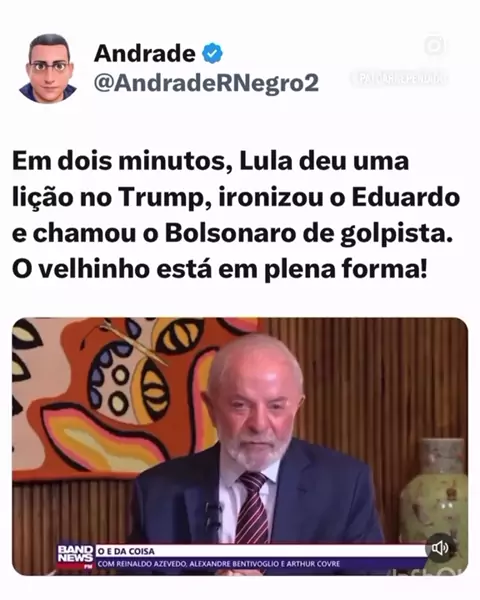480x600 pixels.
Task: Click the 'O E DA COISA' program title bar
Action: click(260, 551)
